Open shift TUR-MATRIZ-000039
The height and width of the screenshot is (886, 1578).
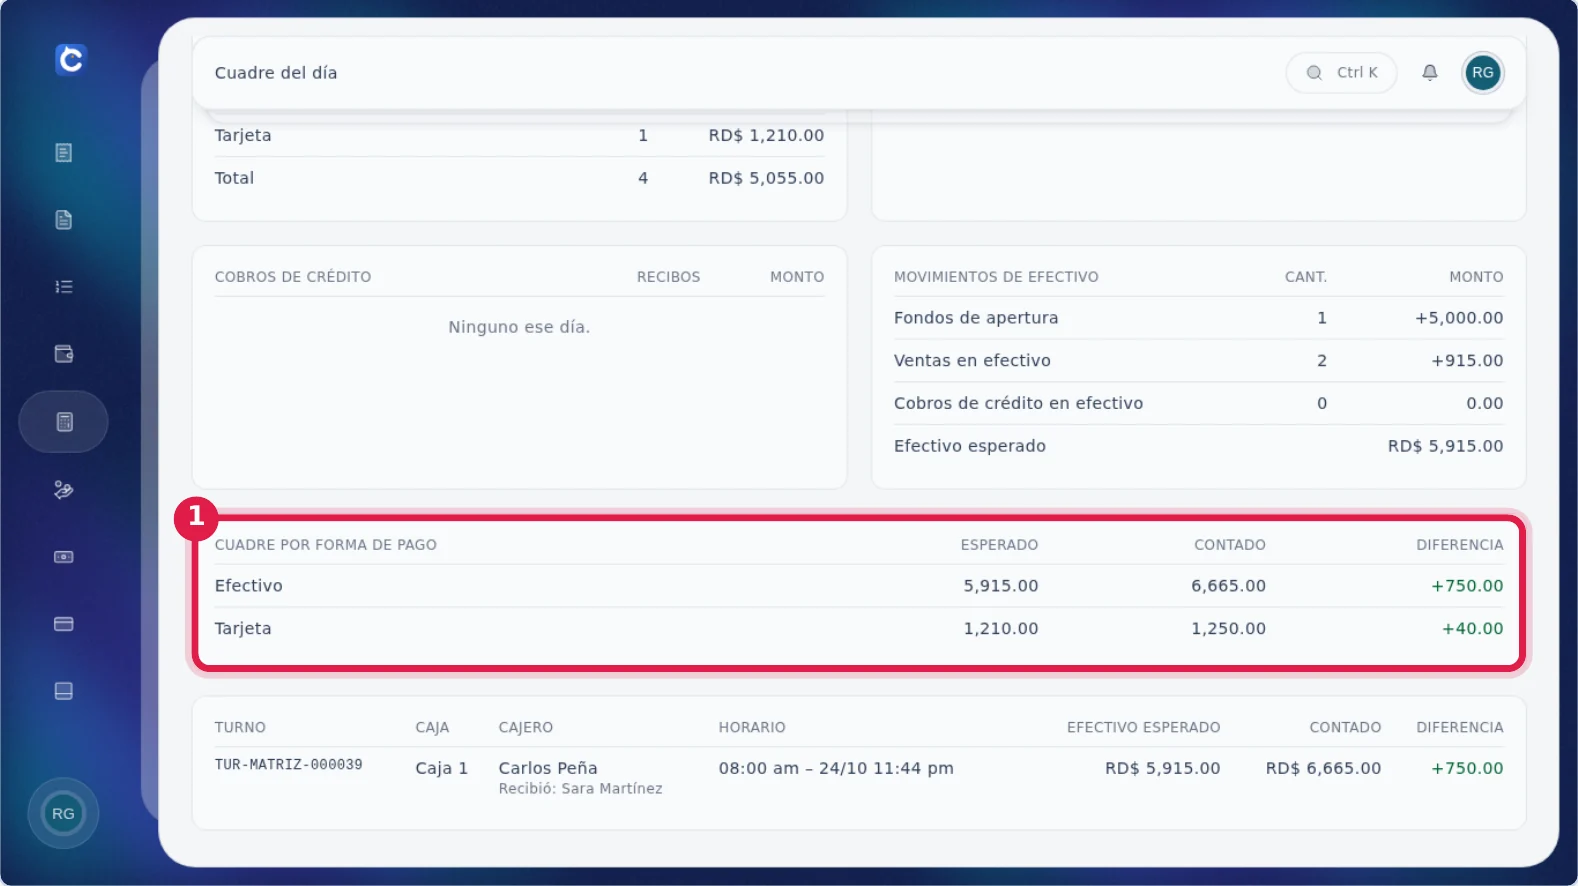[x=289, y=765]
